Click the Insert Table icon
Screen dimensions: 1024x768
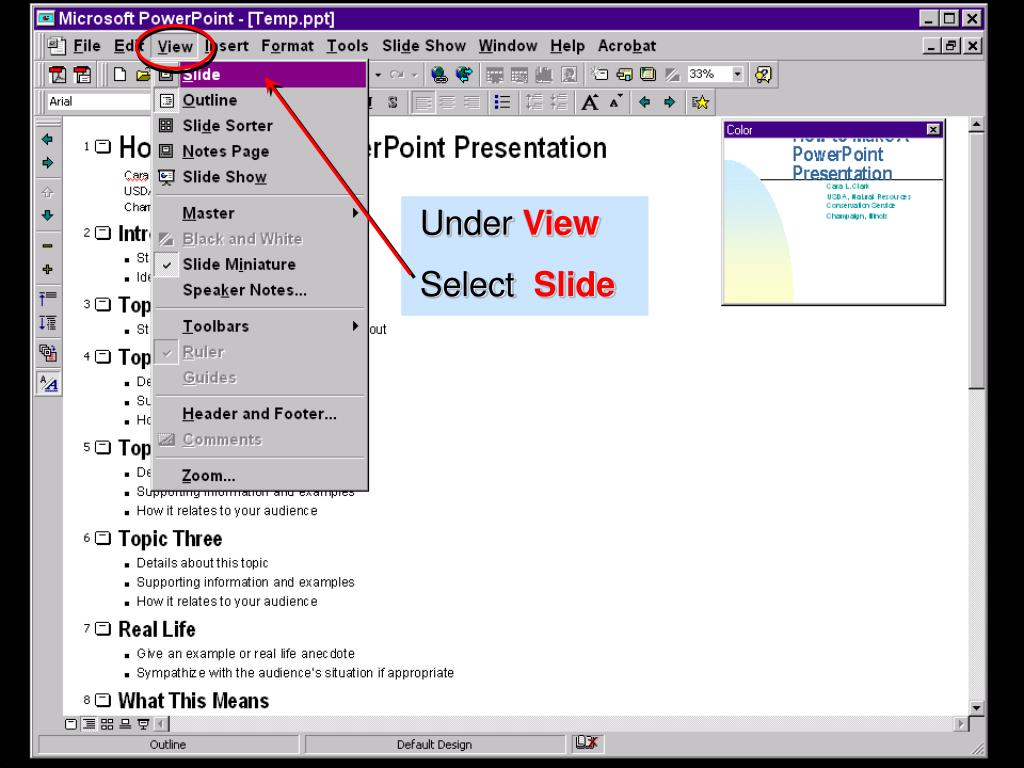(x=494, y=75)
